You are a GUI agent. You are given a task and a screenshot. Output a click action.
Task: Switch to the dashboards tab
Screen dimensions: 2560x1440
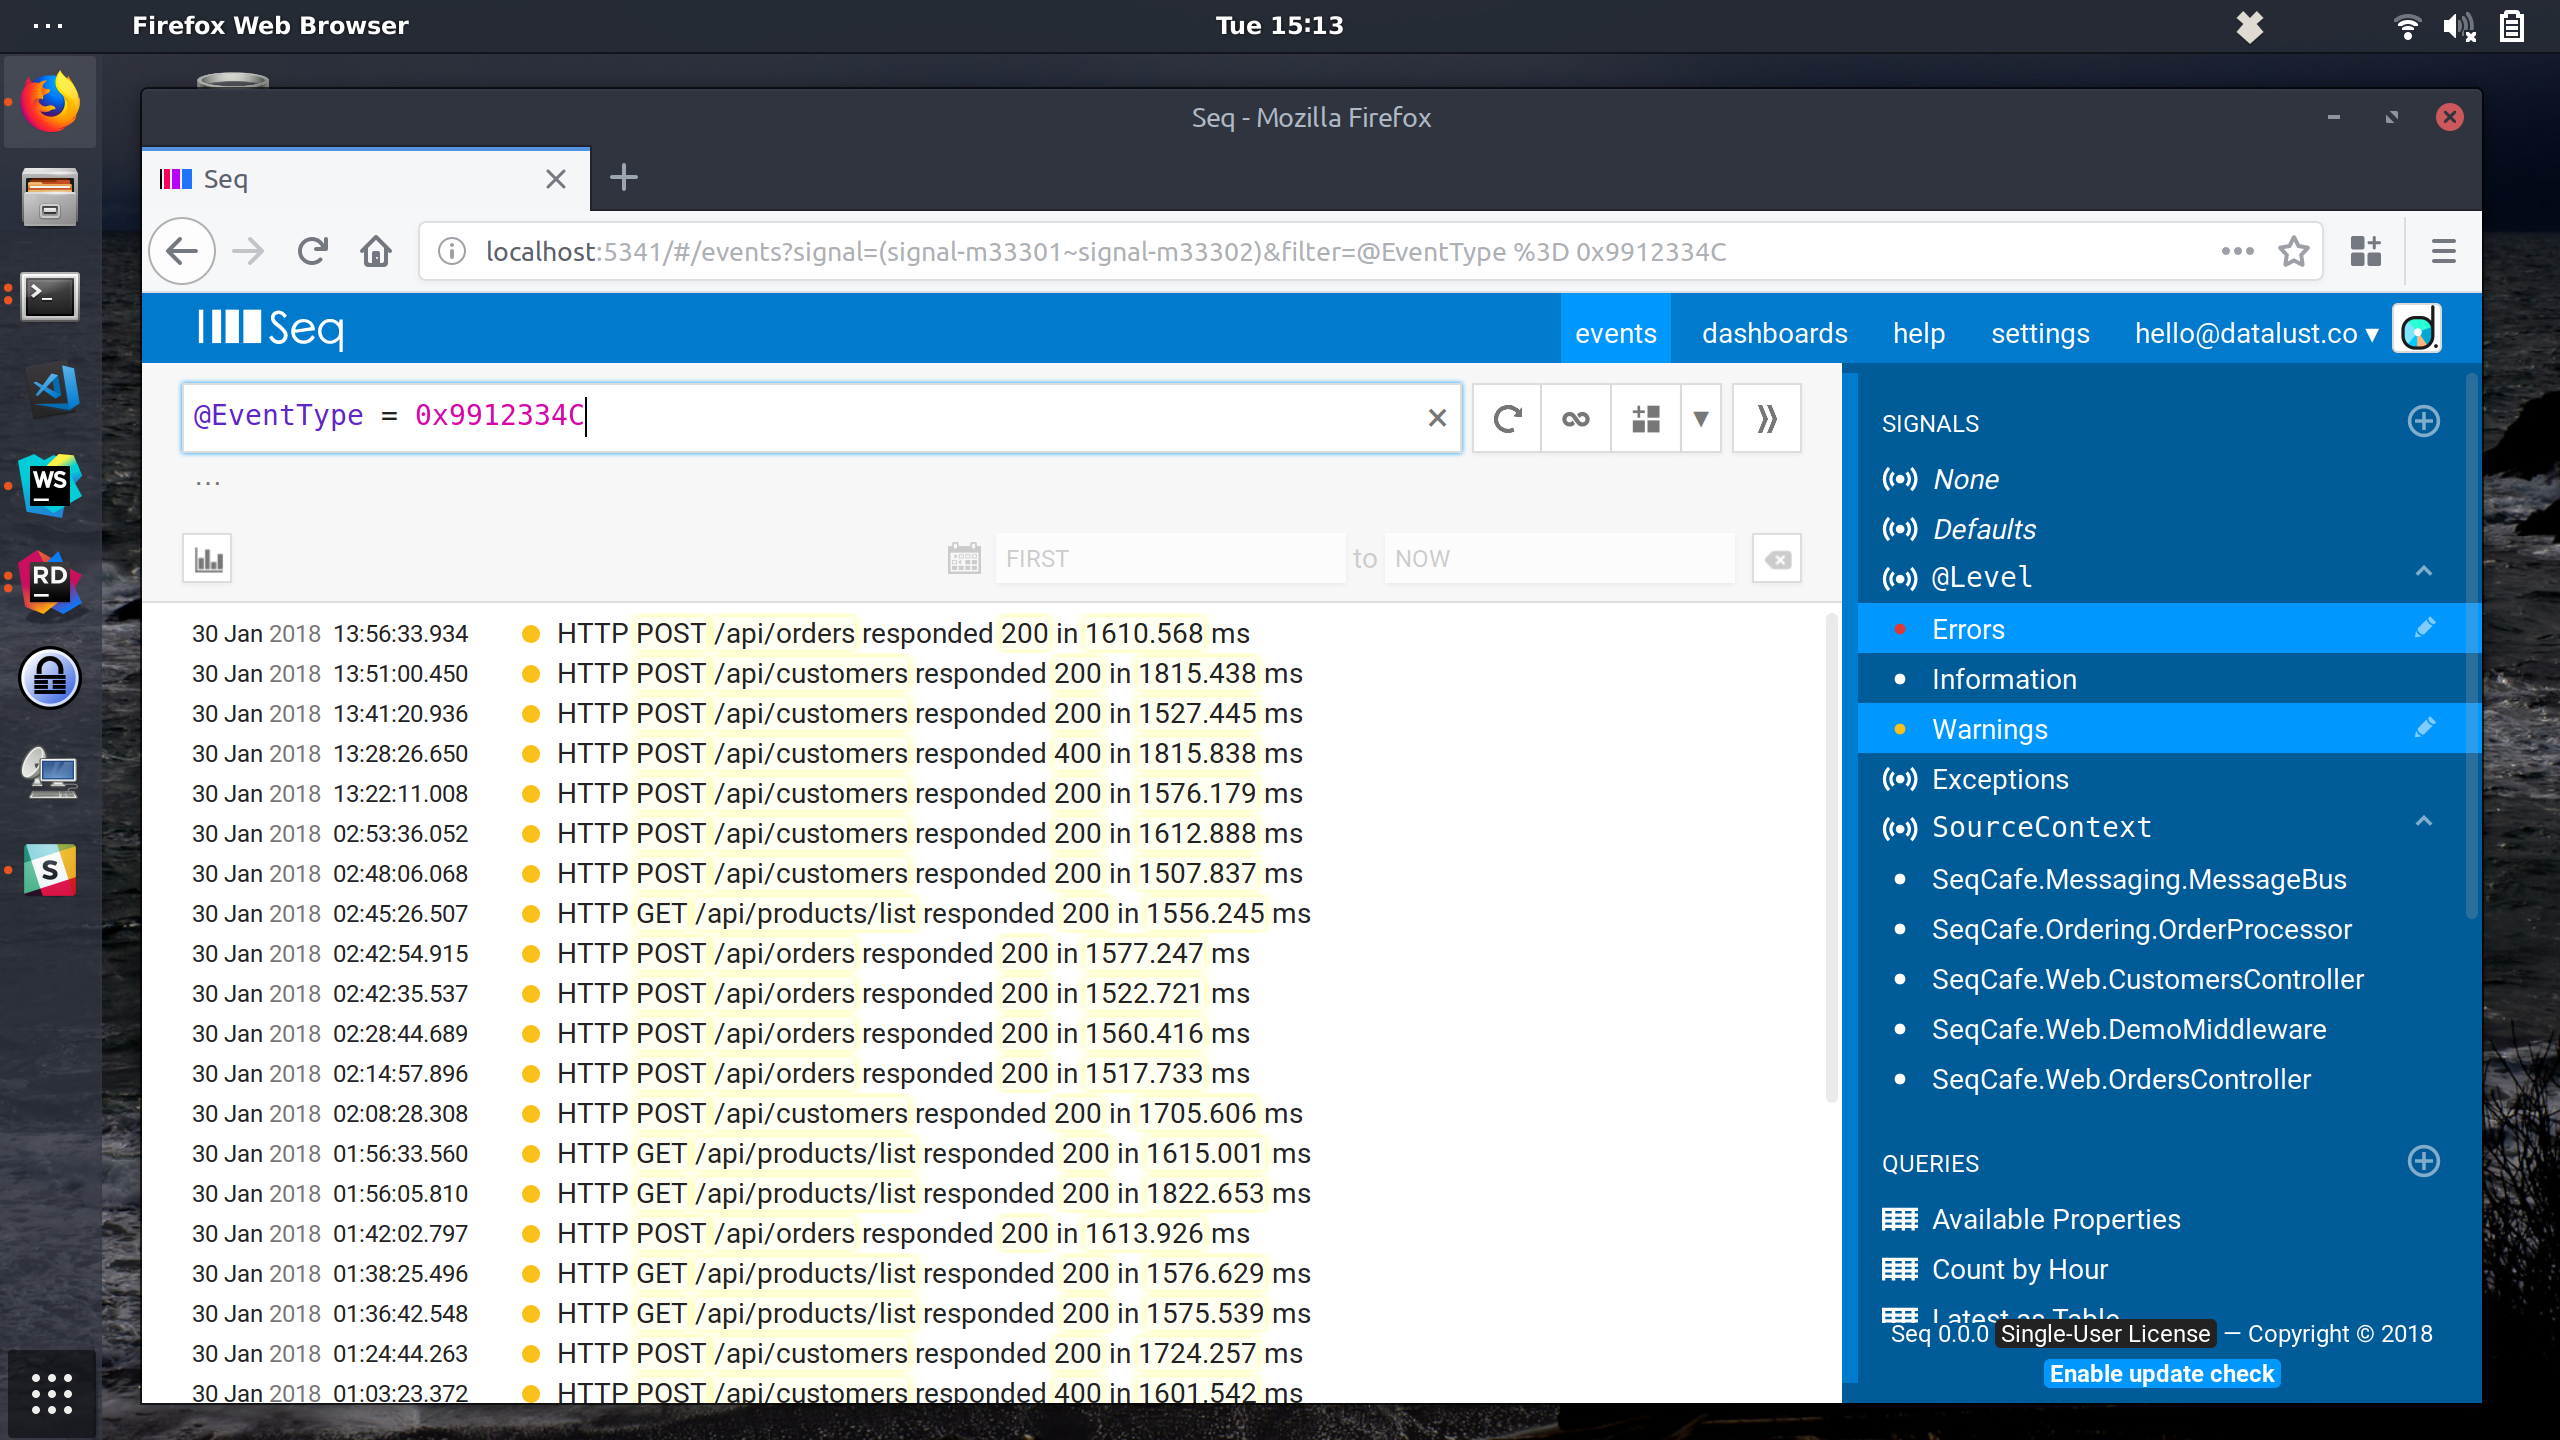tap(1774, 332)
